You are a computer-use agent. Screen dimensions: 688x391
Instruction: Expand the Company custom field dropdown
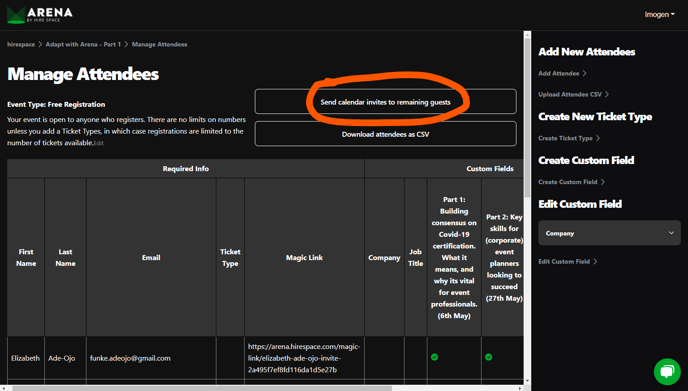click(609, 233)
